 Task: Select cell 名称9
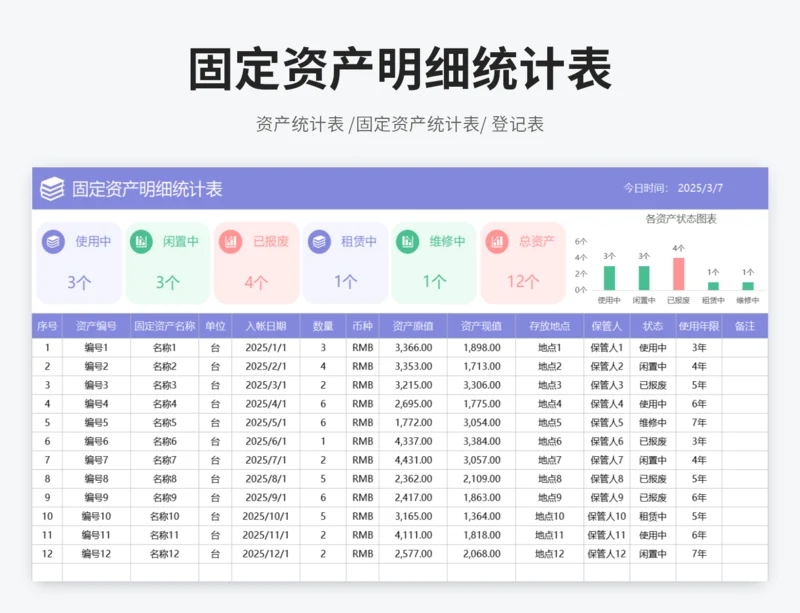(x=164, y=498)
